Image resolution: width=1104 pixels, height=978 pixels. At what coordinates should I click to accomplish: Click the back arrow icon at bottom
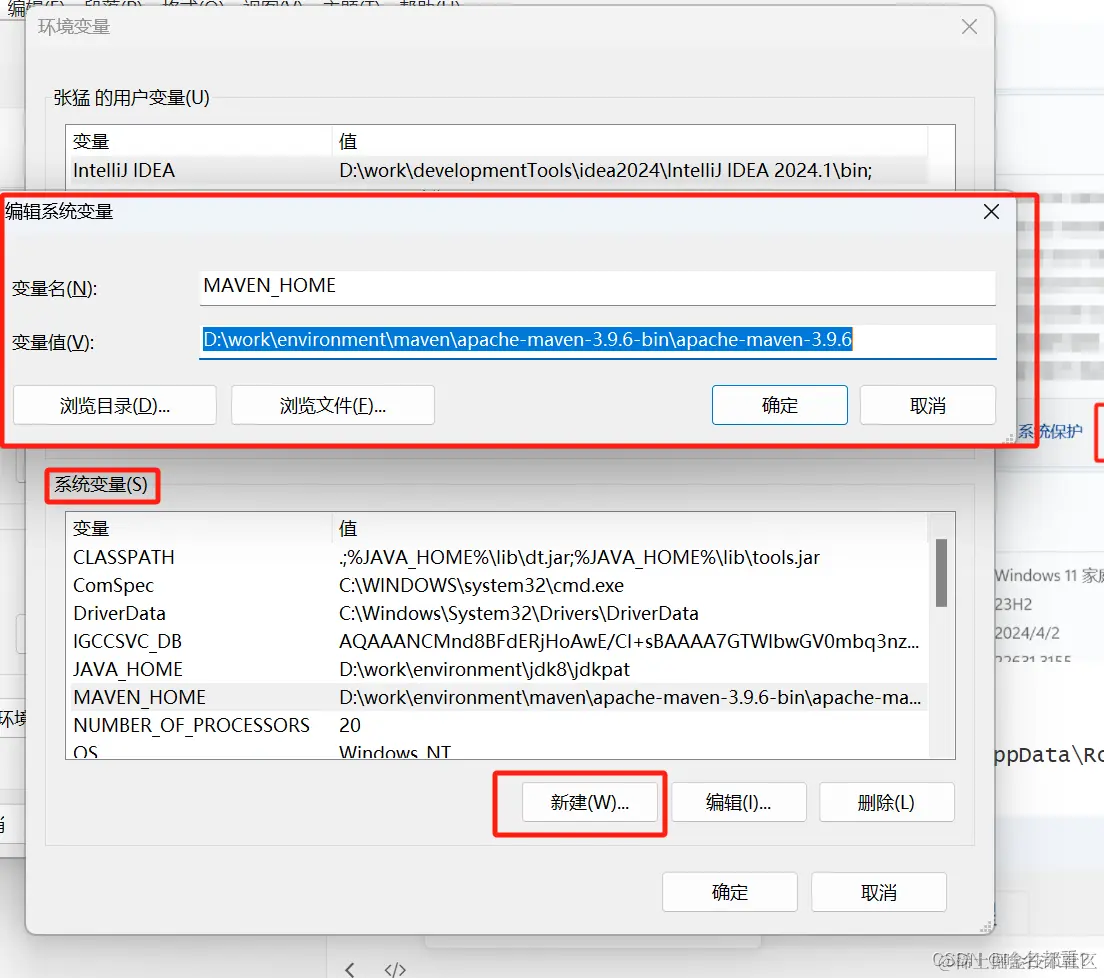[350, 970]
